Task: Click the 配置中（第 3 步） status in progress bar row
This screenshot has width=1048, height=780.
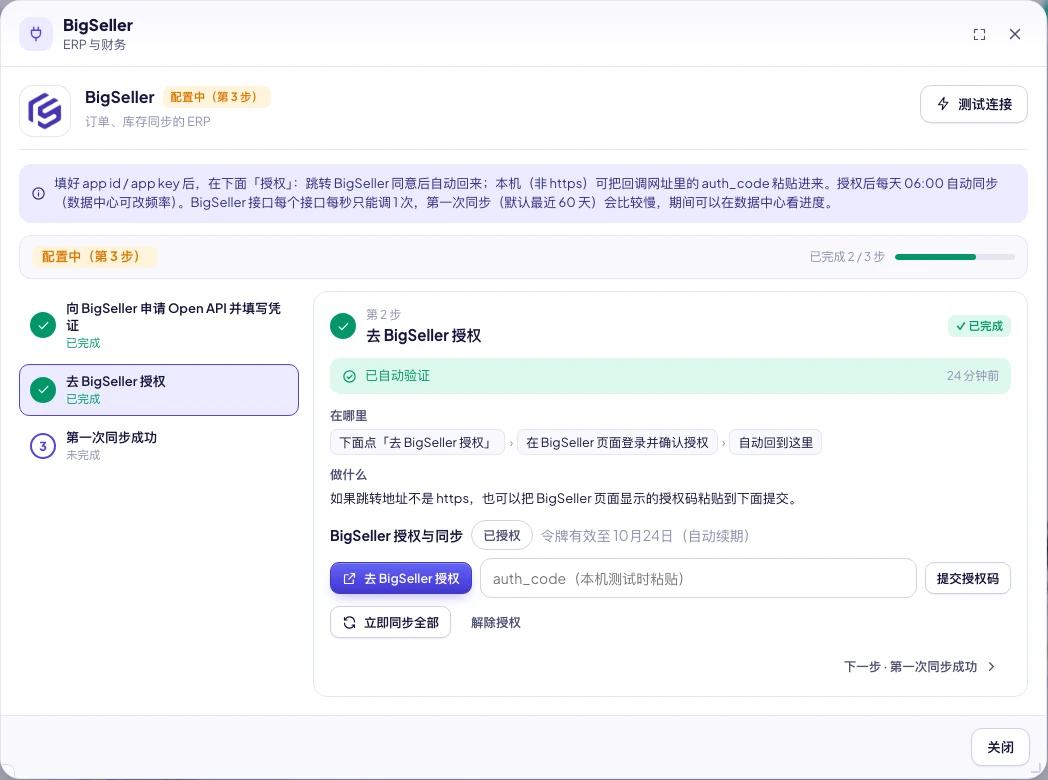Action: click(94, 257)
